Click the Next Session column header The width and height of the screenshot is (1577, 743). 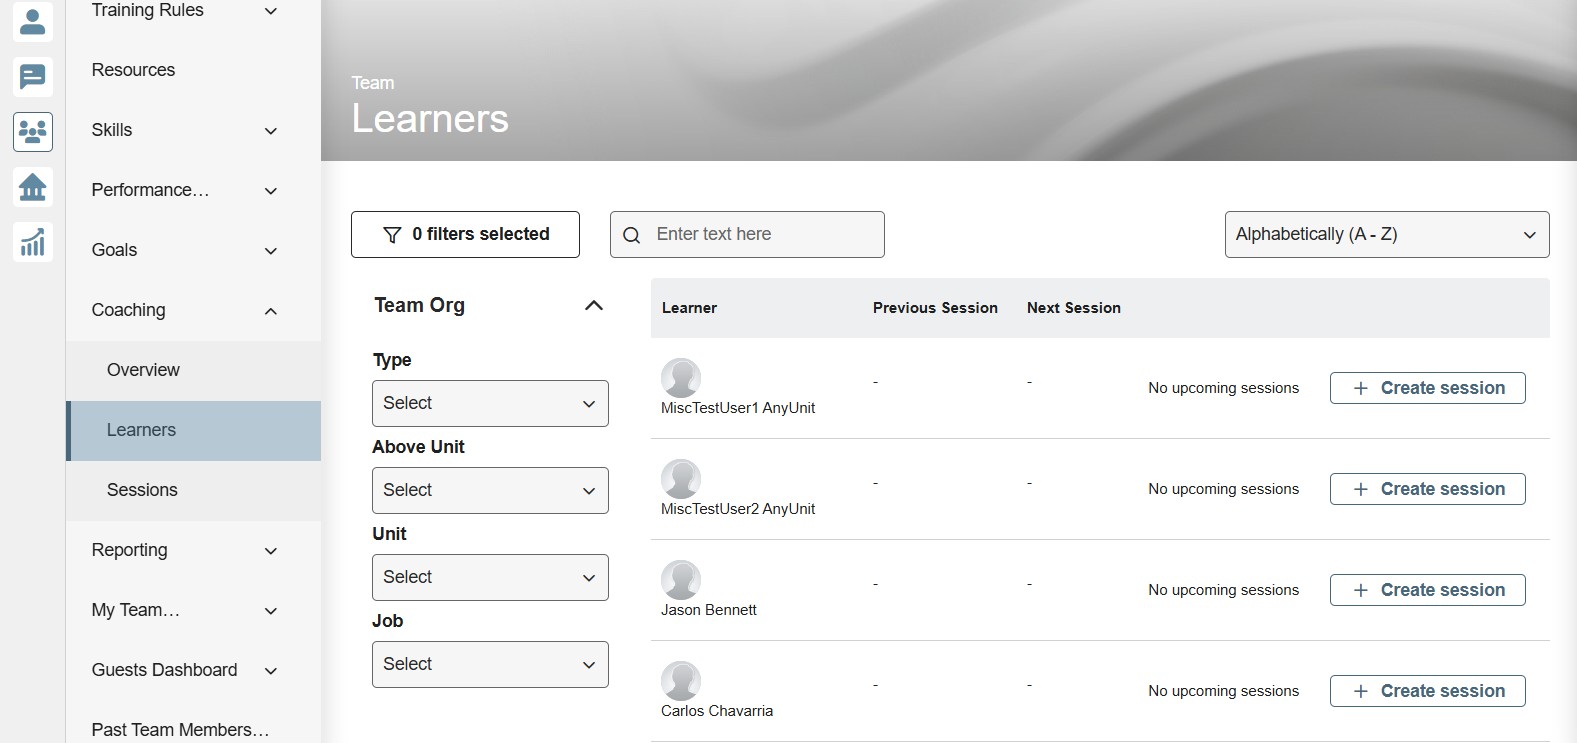(x=1073, y=308)
